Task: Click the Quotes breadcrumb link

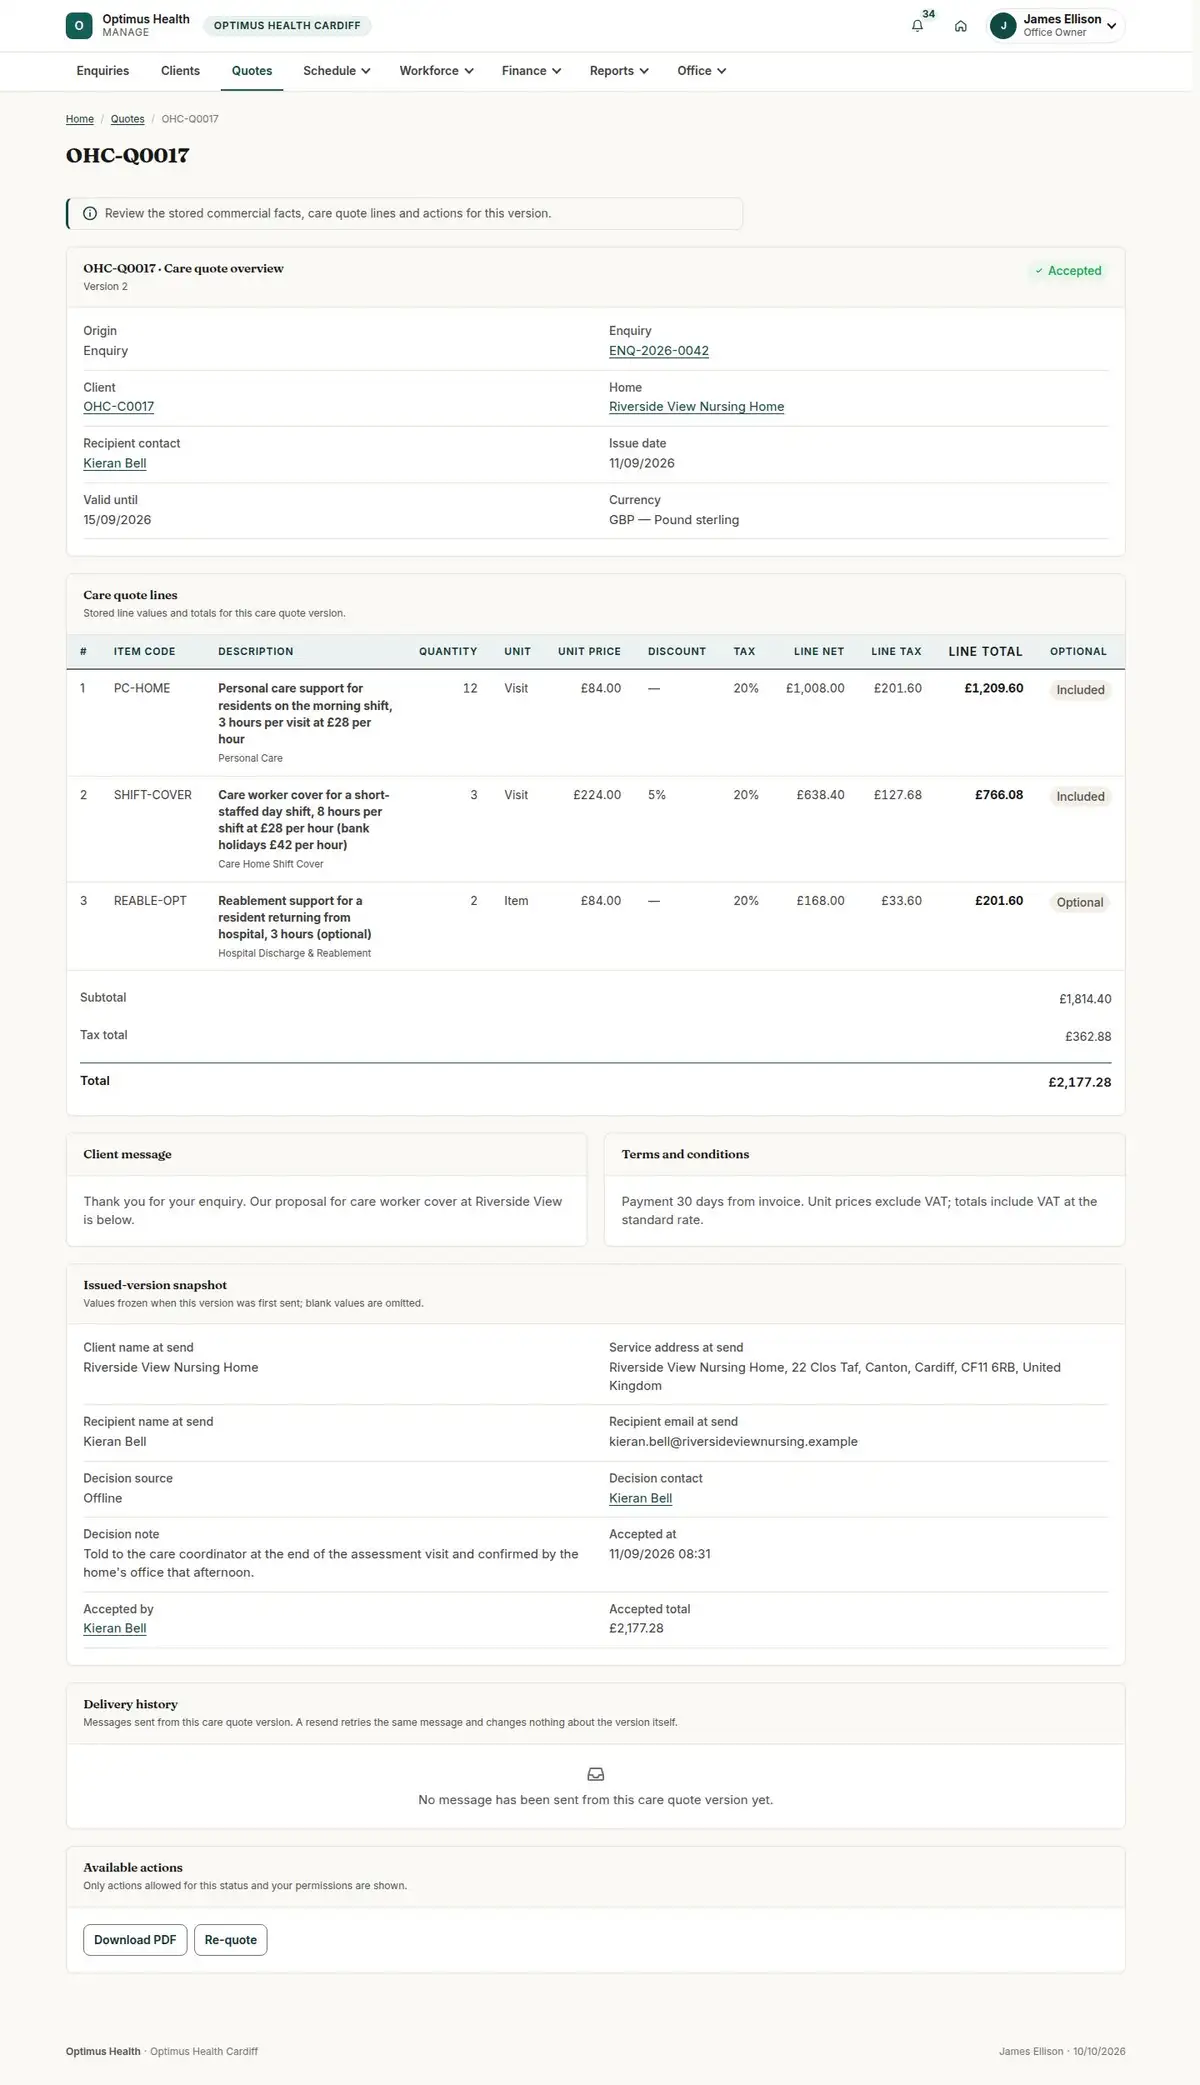Action: [127, 119]
